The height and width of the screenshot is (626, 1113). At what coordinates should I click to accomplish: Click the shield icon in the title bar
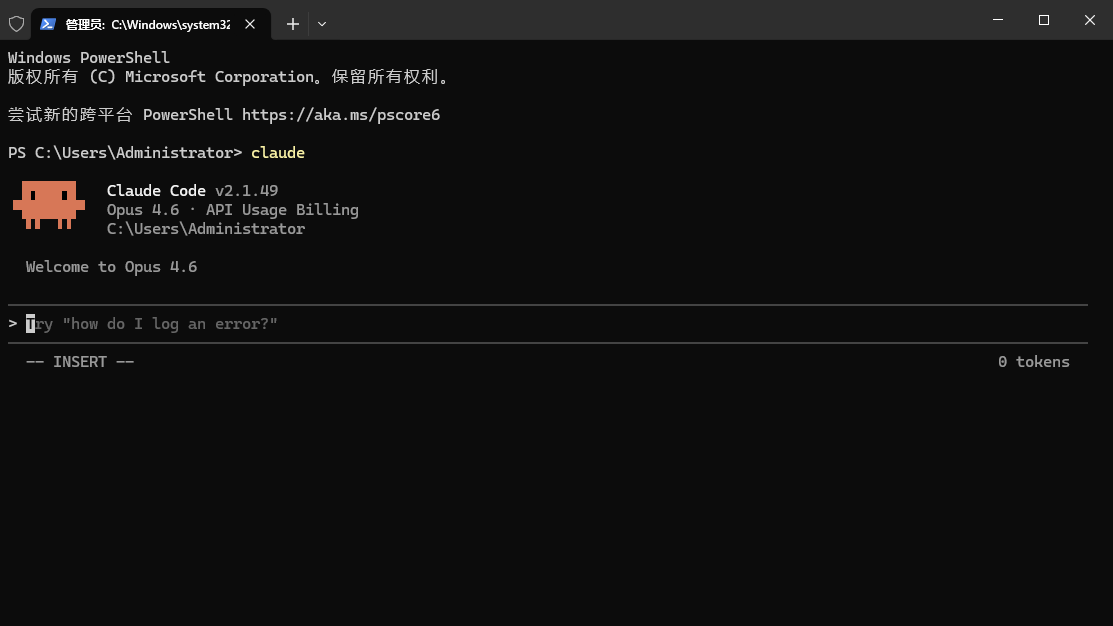point(16,24)
